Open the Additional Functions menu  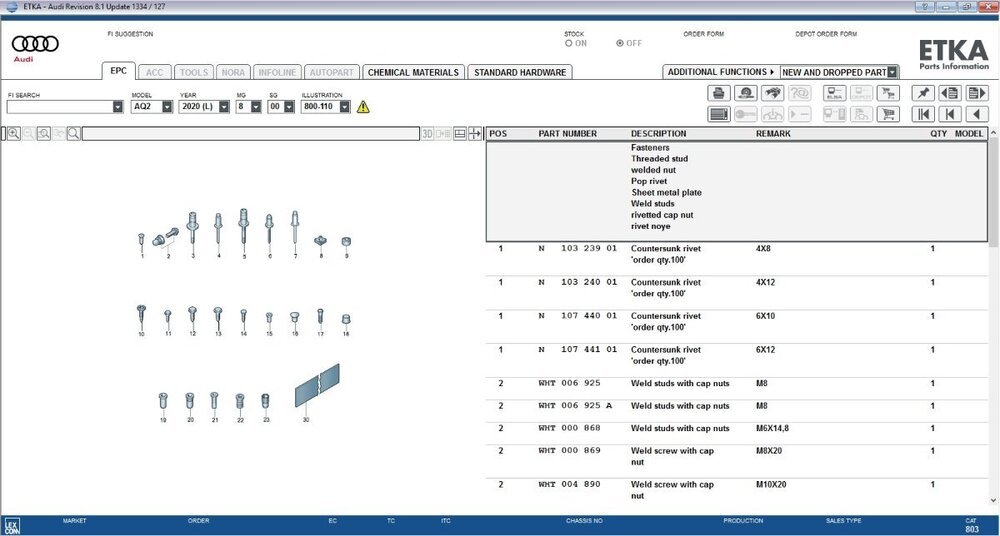tap(721, 72)
